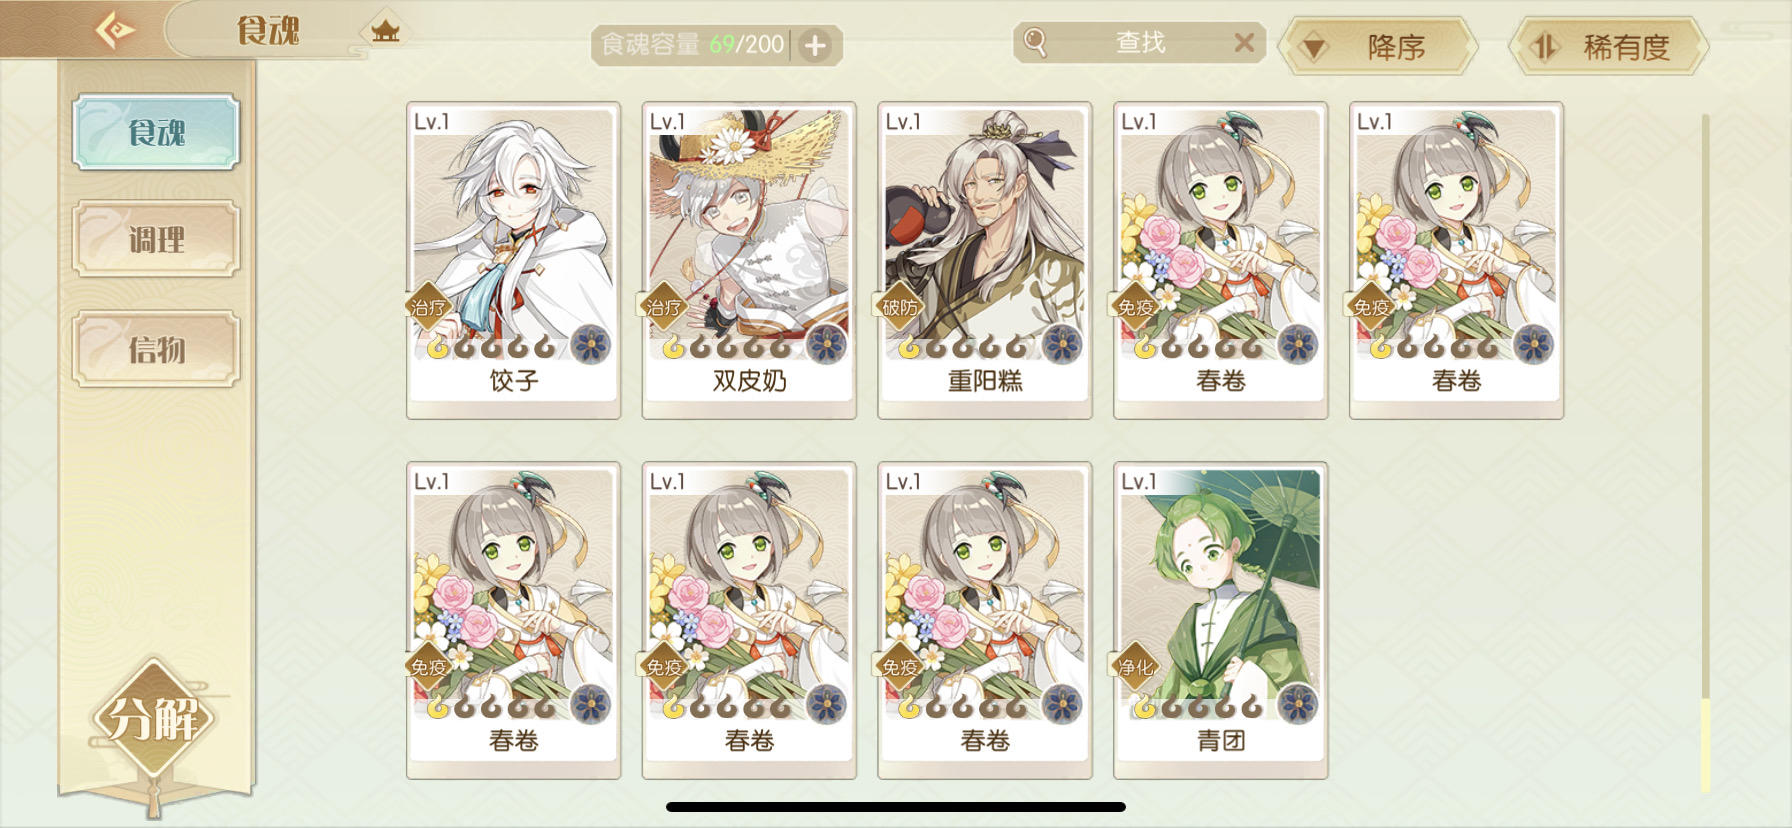This screenshot has height=828, width=1792.
Task: Tap the back arrow icon
Action: tap(116, 29)
